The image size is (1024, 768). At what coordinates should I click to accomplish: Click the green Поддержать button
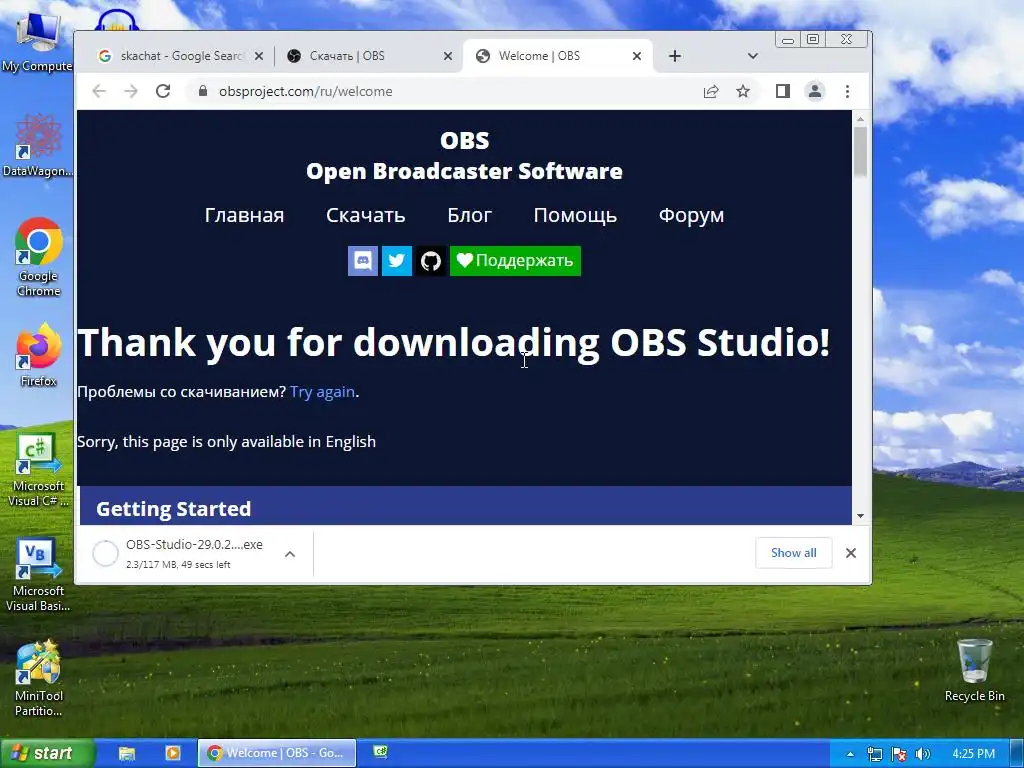pos(515,261)
